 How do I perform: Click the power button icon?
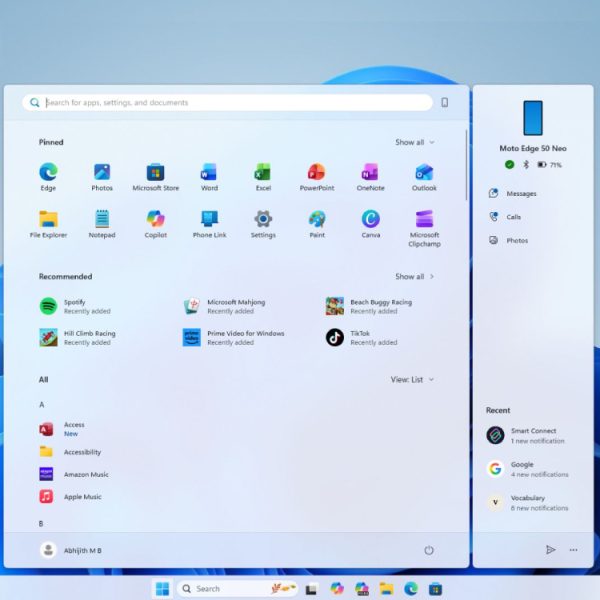point(429,550)
